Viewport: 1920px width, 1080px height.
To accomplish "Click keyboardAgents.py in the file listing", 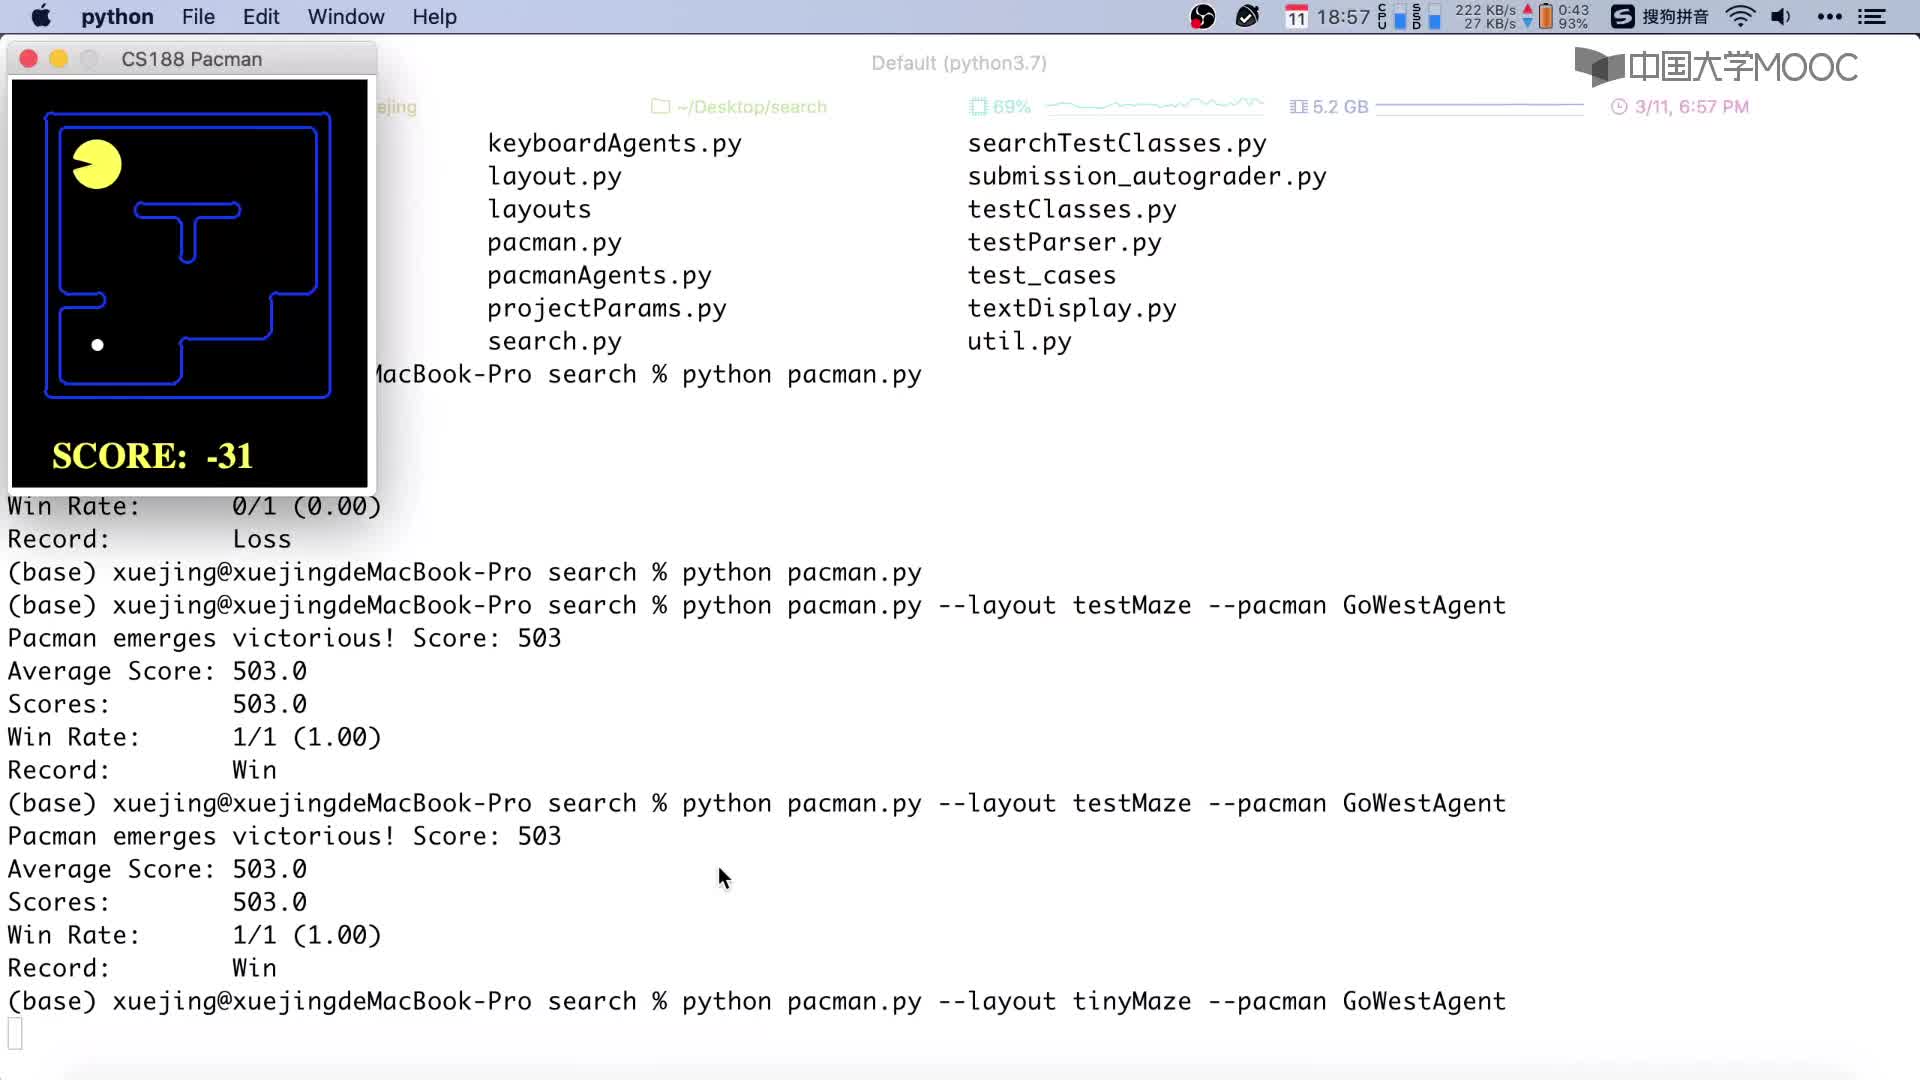I will [614, 144].
